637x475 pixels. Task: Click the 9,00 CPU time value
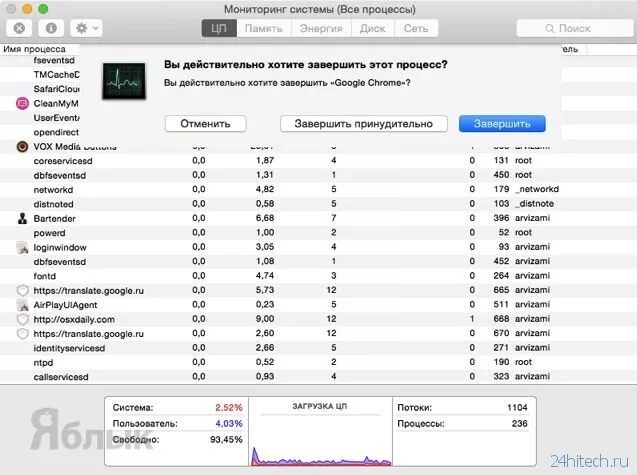(265, 319)
